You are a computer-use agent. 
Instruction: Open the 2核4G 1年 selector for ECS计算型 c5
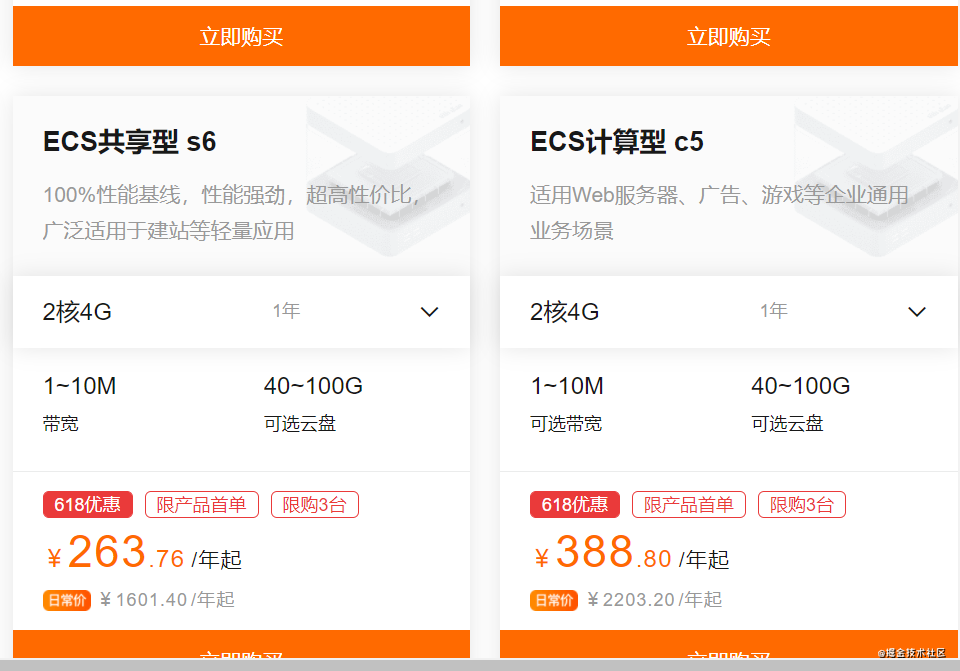pos(729,312)
